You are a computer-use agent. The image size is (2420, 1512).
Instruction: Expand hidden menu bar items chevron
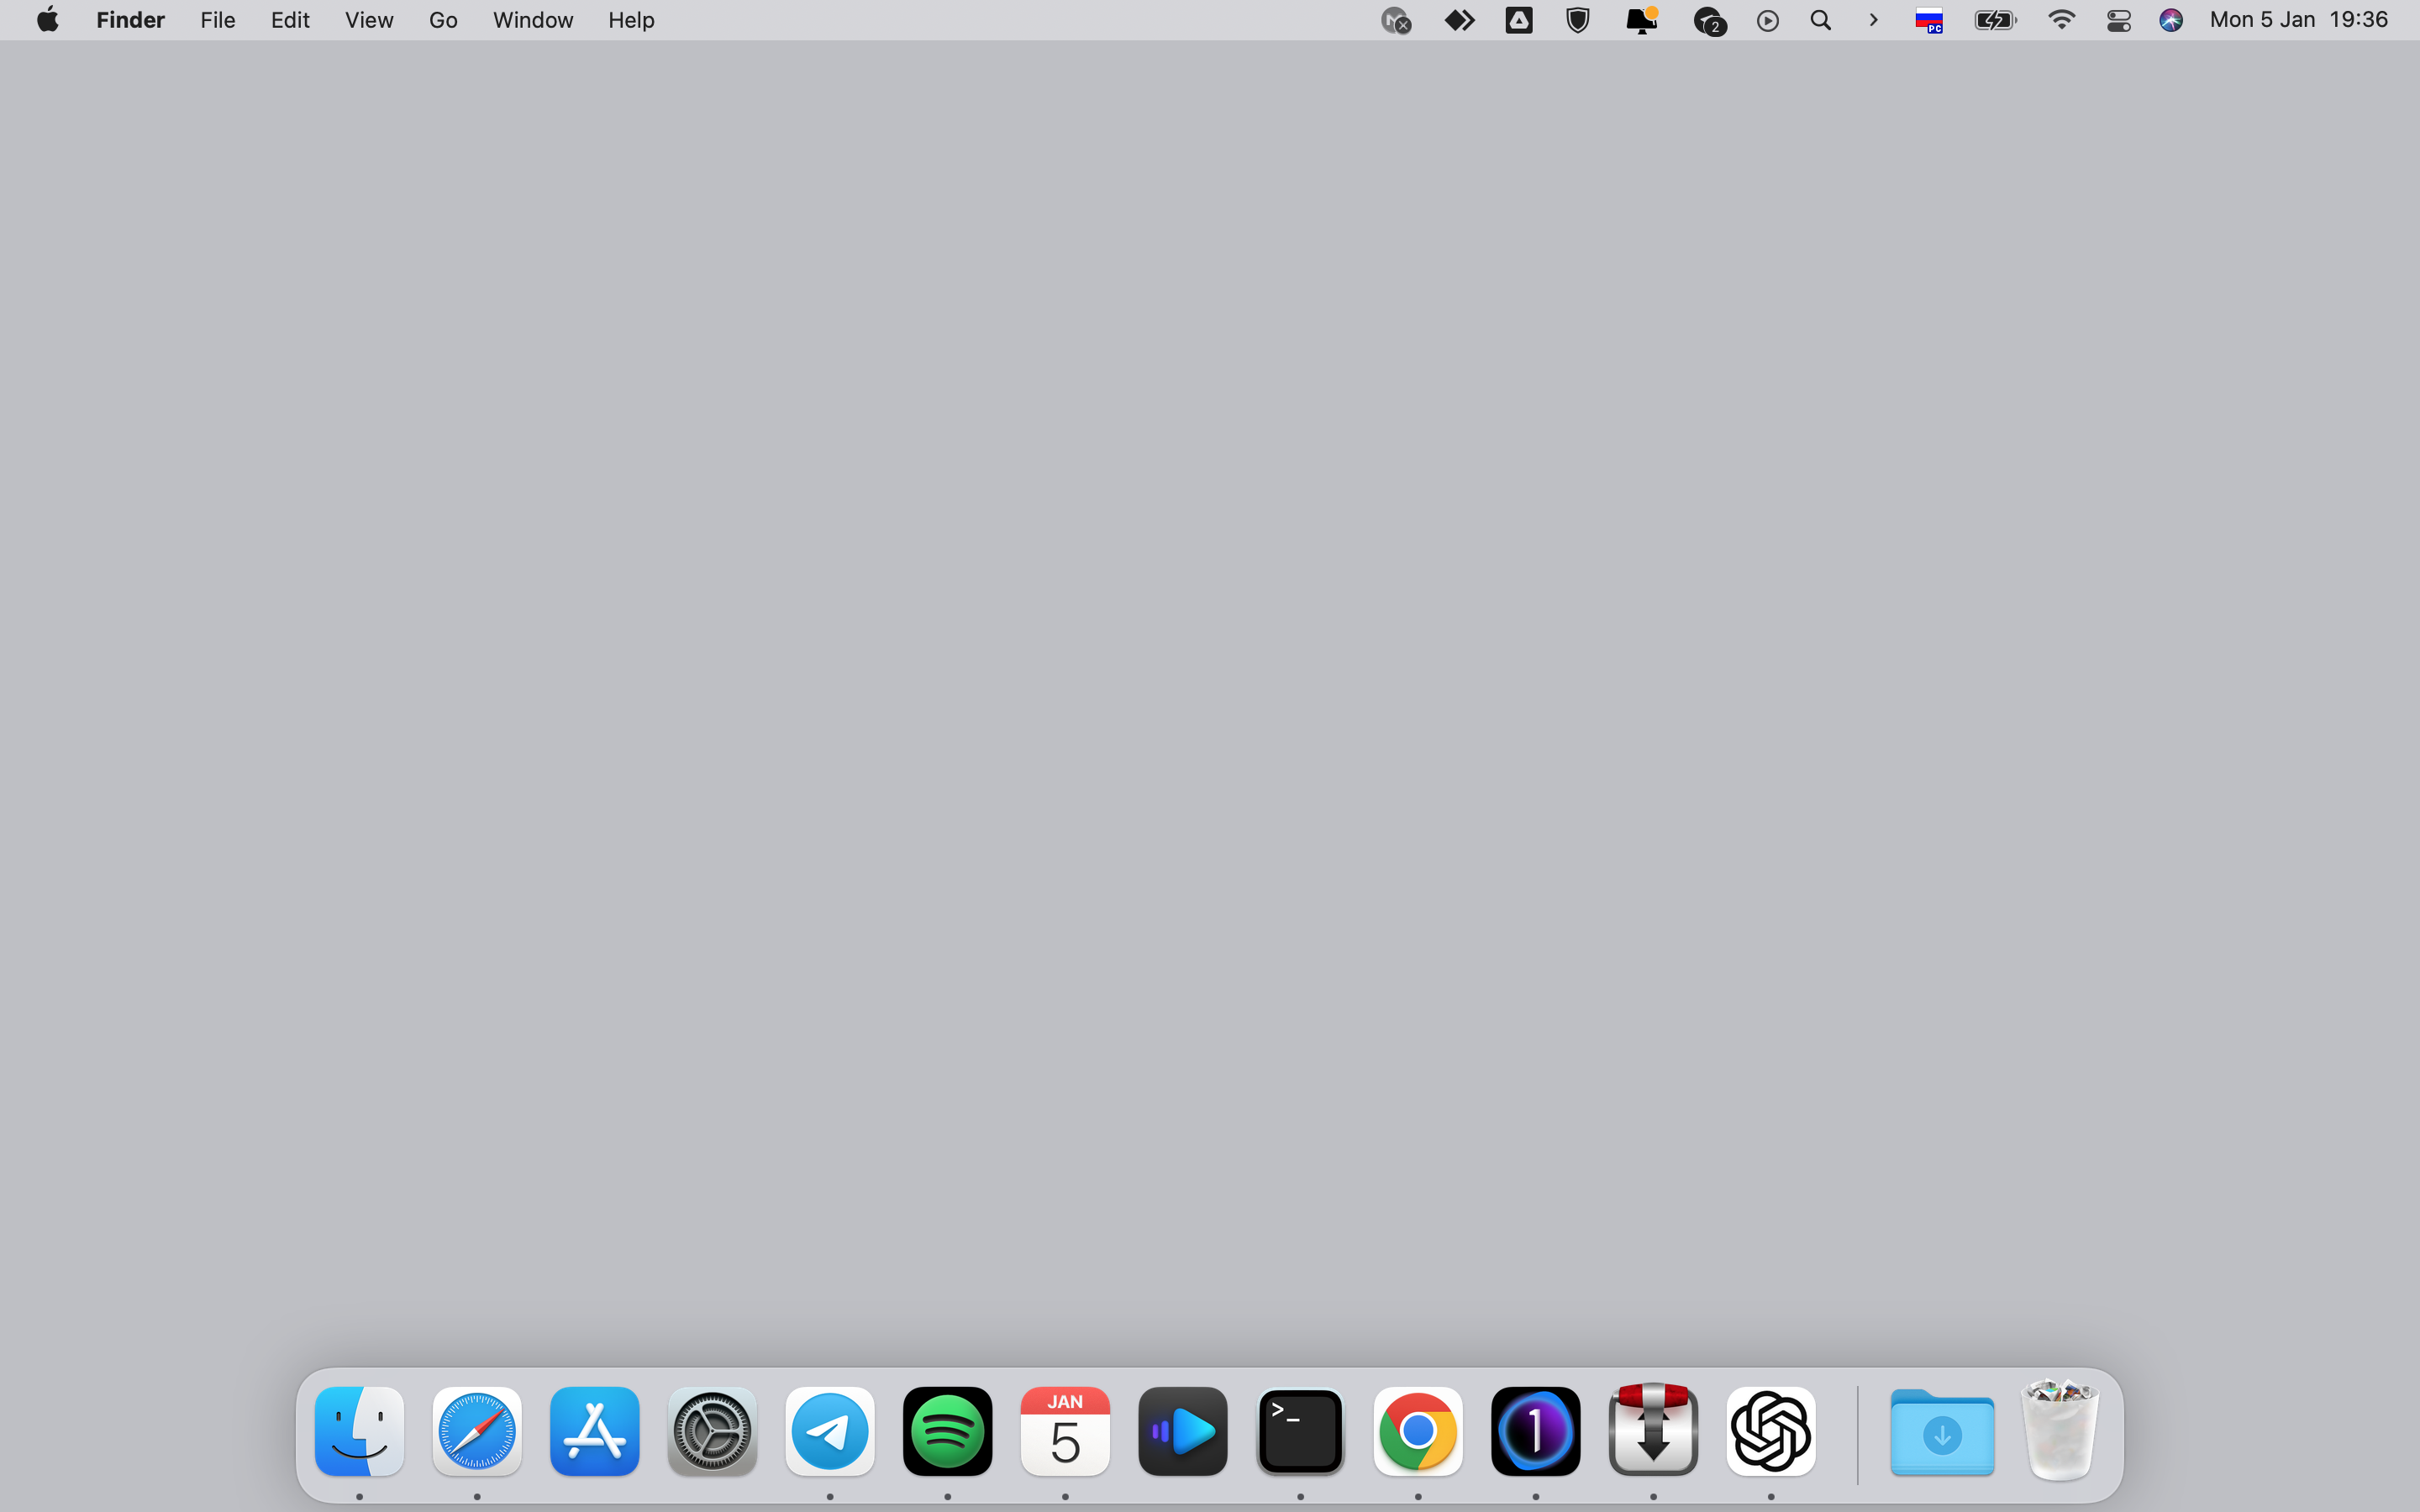click(1873, 20)
